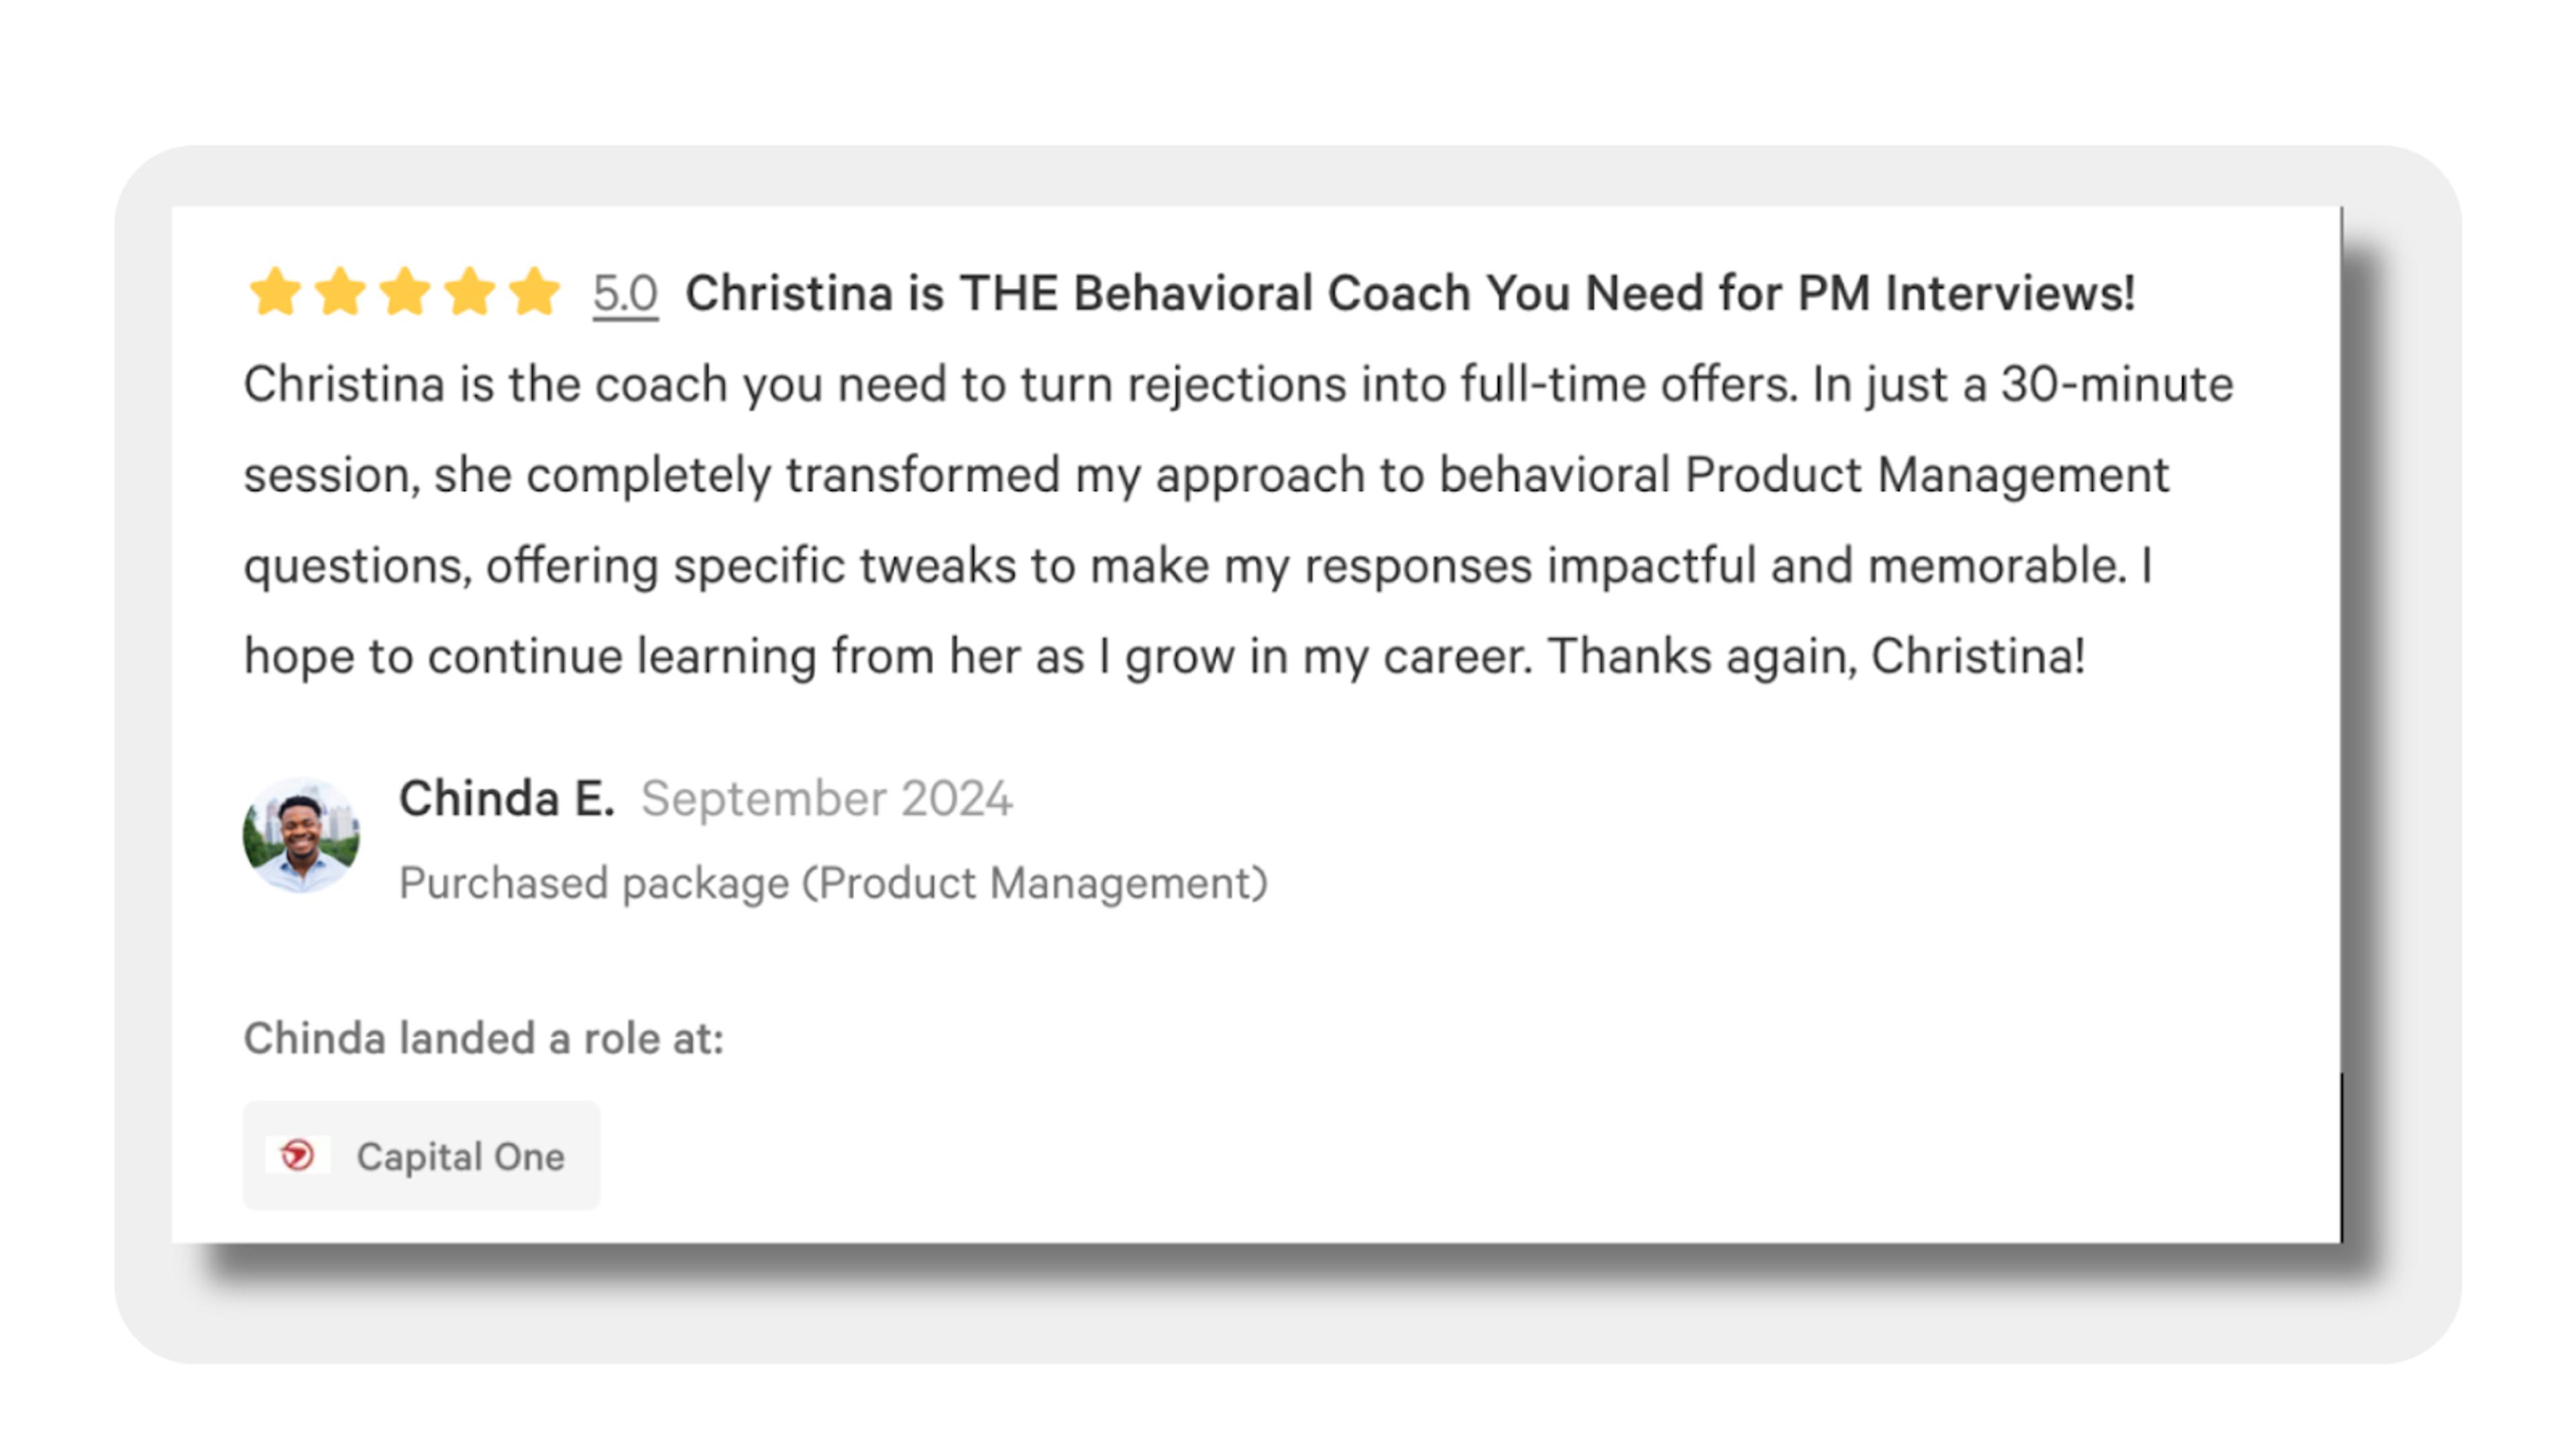Click the Purchased package (Product Management) text
Viewport: 2576px width, 1449px height.
tap(833, 884)
